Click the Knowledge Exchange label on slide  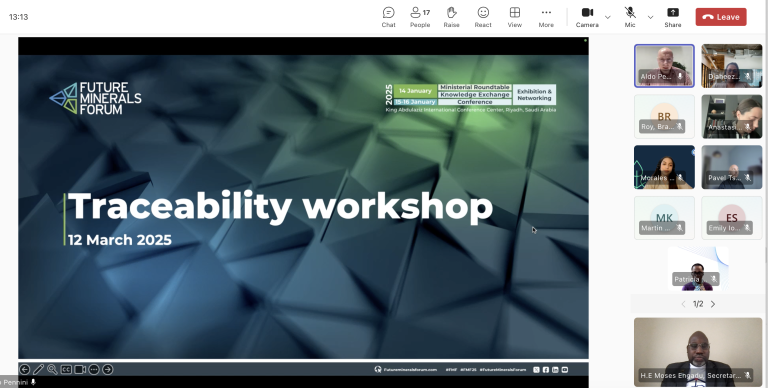coord(475,95)
